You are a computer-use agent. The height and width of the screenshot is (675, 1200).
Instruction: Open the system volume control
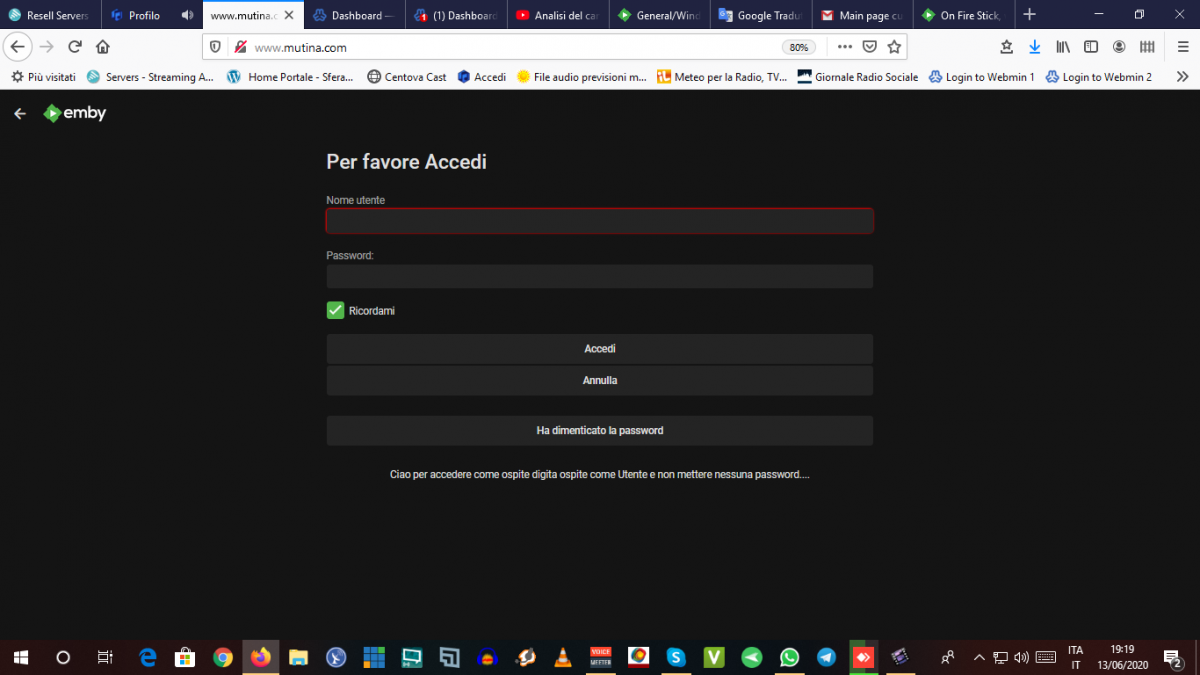(x=1021, y=657)
